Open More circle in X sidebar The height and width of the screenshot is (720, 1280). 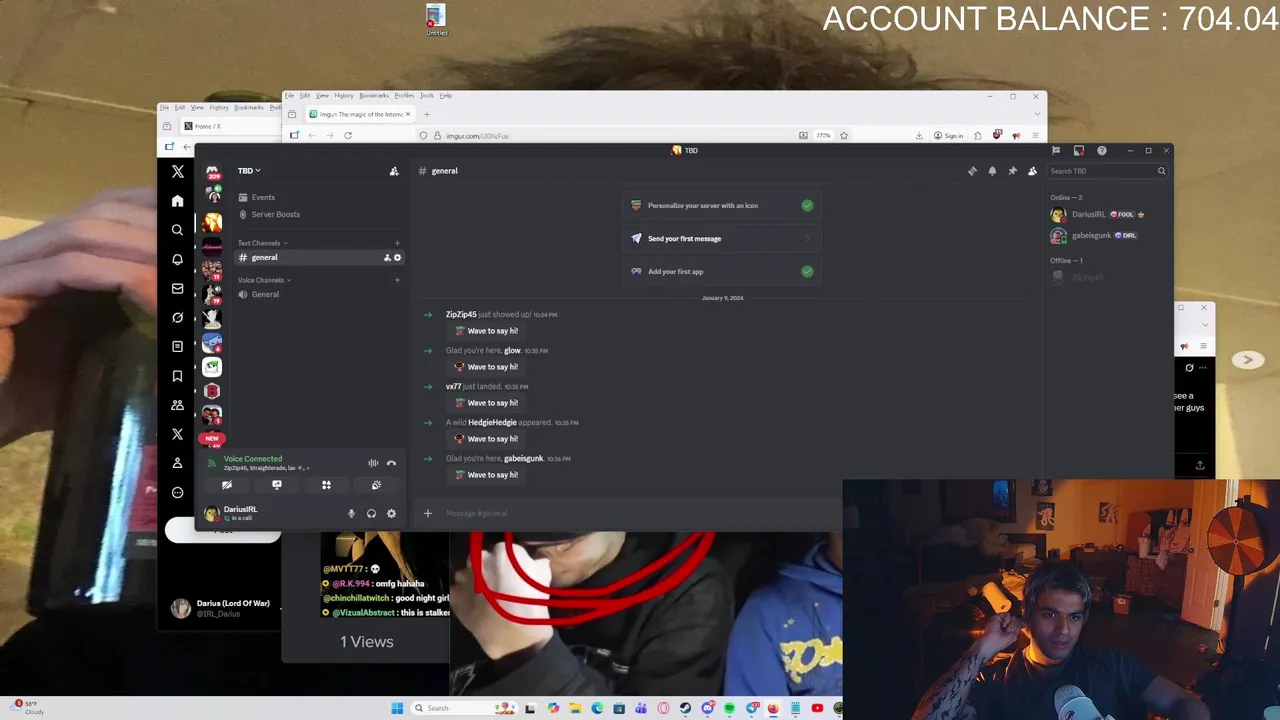pos(177,492)
